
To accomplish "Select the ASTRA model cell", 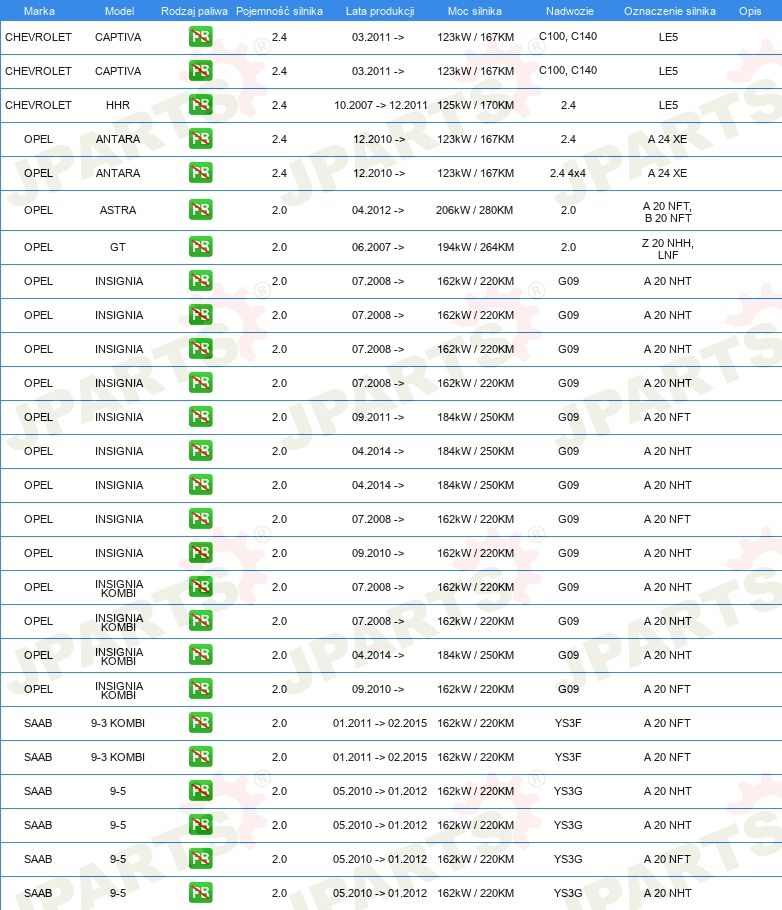I will (118, 210).
